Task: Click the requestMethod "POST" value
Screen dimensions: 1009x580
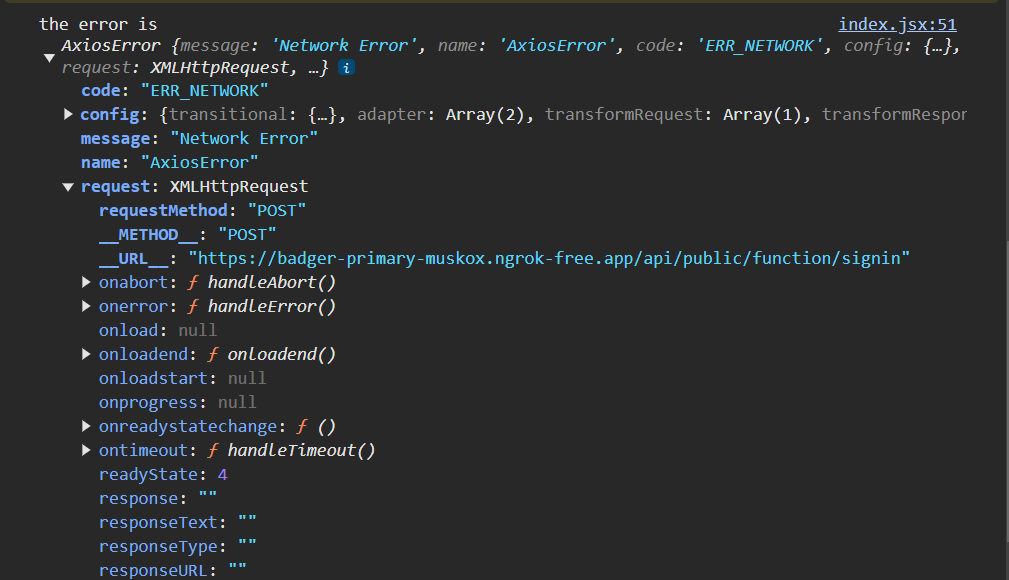Action: [276, 211]
